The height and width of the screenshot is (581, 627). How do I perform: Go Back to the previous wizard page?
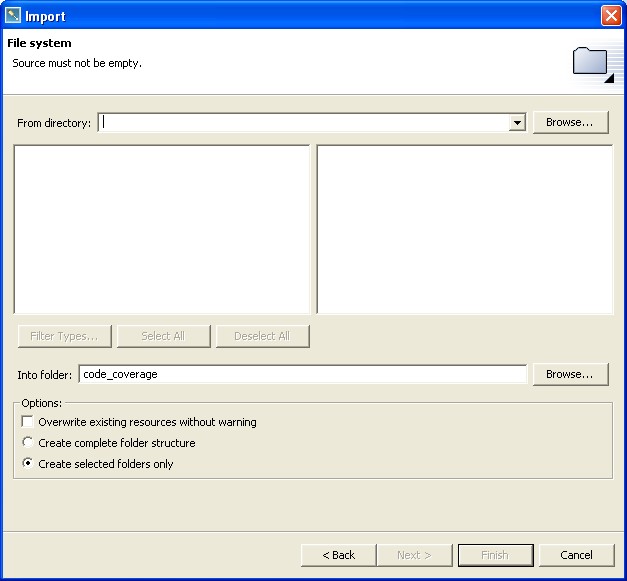click(338, 555)
